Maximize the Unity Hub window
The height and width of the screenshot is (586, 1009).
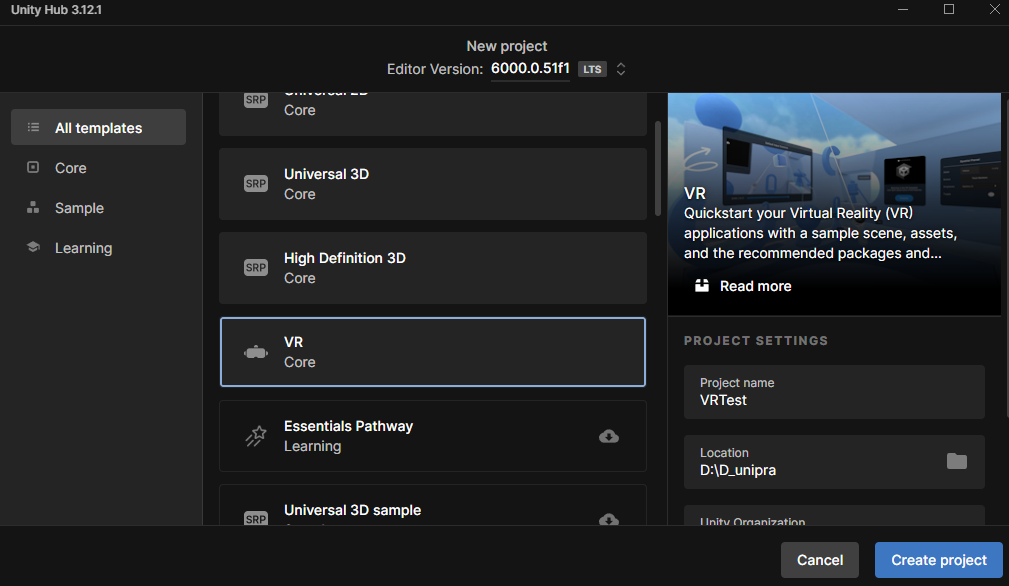(x=949, y=10)
